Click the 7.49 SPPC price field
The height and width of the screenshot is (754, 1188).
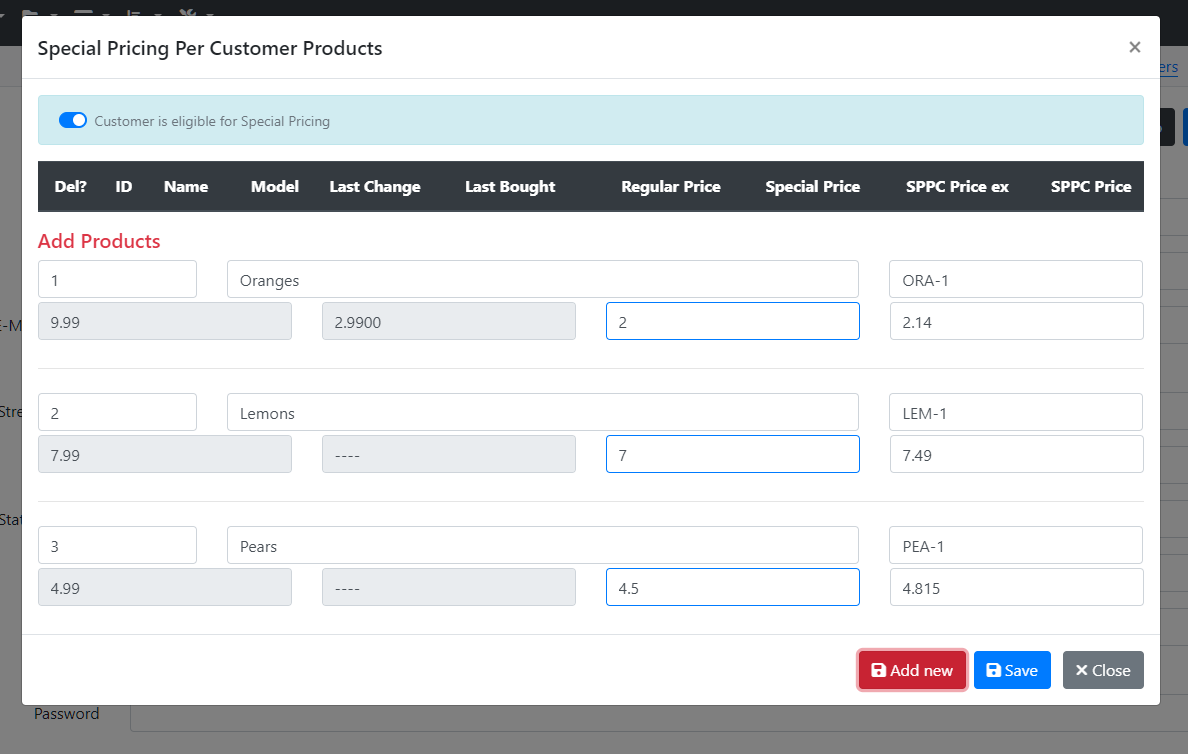tap(1017, 454)
